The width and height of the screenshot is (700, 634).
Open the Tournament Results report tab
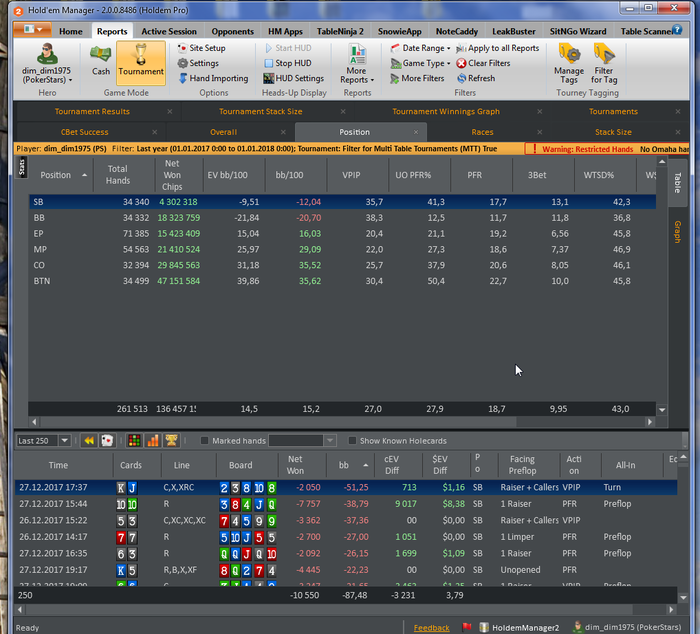(x=92, y=111)
